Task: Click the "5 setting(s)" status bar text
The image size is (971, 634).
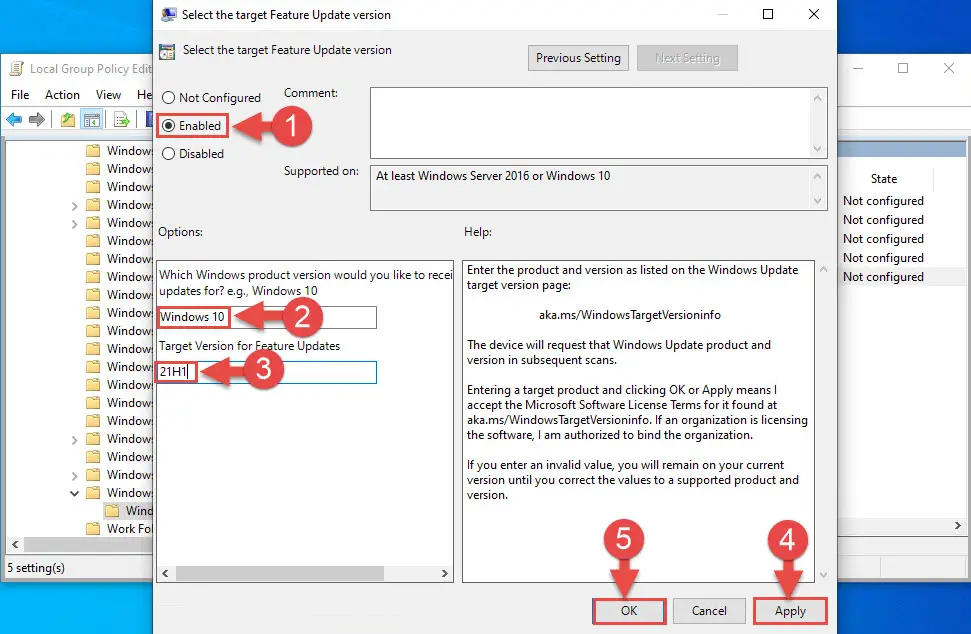Action: click(36, 568)
